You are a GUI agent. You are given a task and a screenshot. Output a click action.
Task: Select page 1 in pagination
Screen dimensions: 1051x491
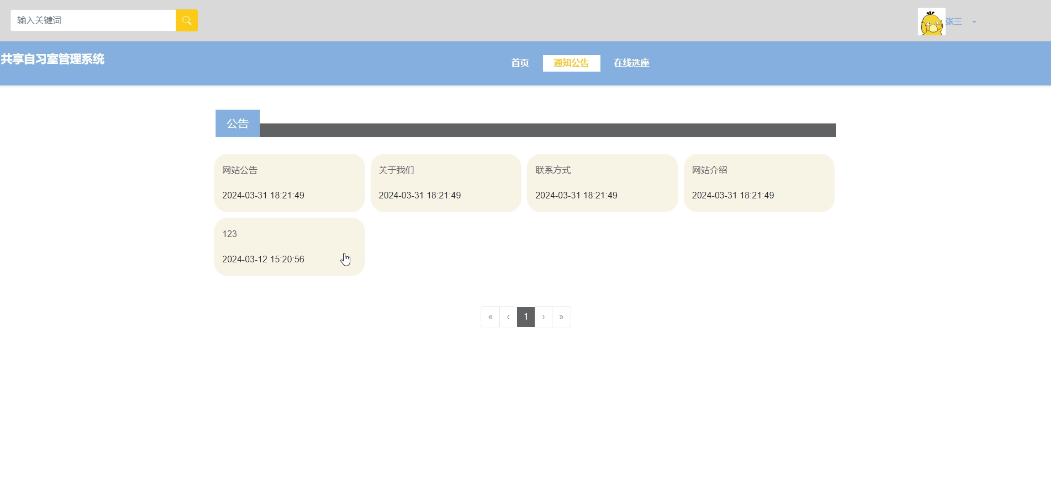(x=526, y=317)
